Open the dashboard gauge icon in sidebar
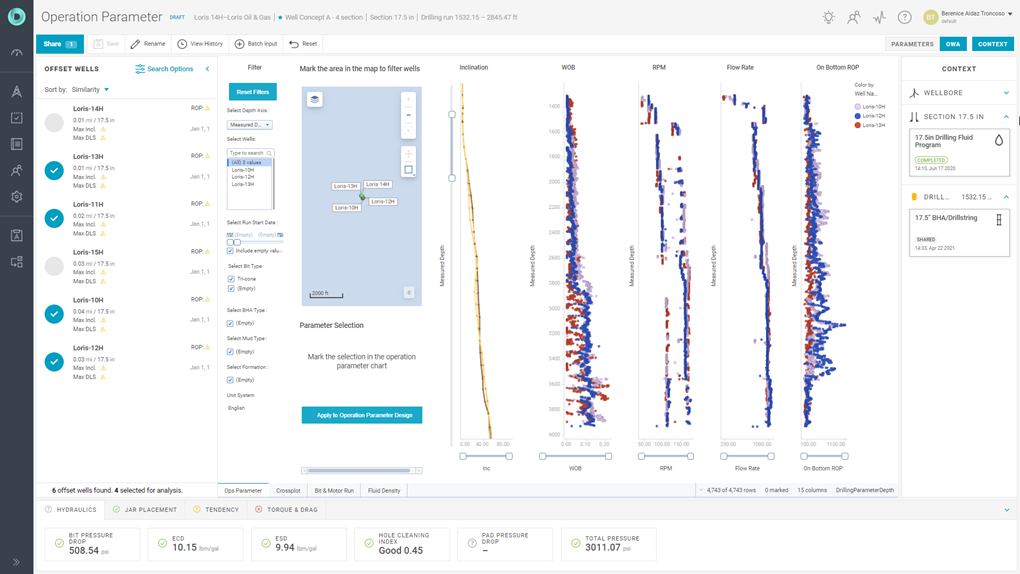The height and width of the screenshot is (574, 1020). click(x=17, y=53)
